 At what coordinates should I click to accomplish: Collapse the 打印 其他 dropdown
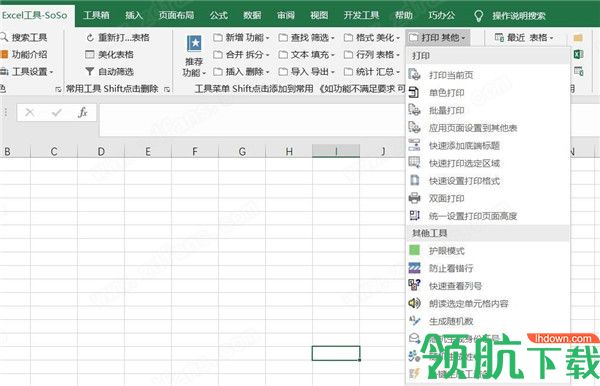tap(437, 37)
